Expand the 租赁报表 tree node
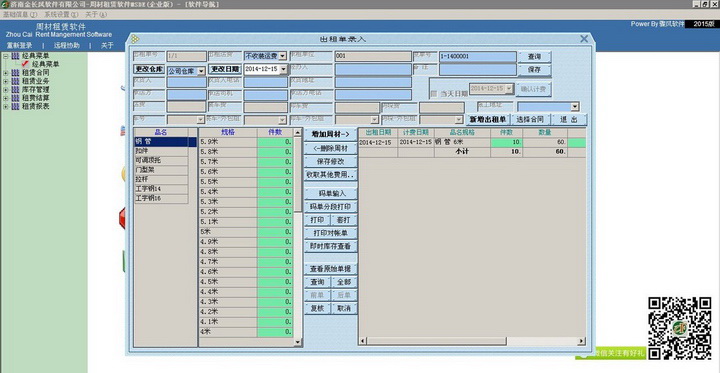Viewport: 720px width, 373px height. point(6,107)
